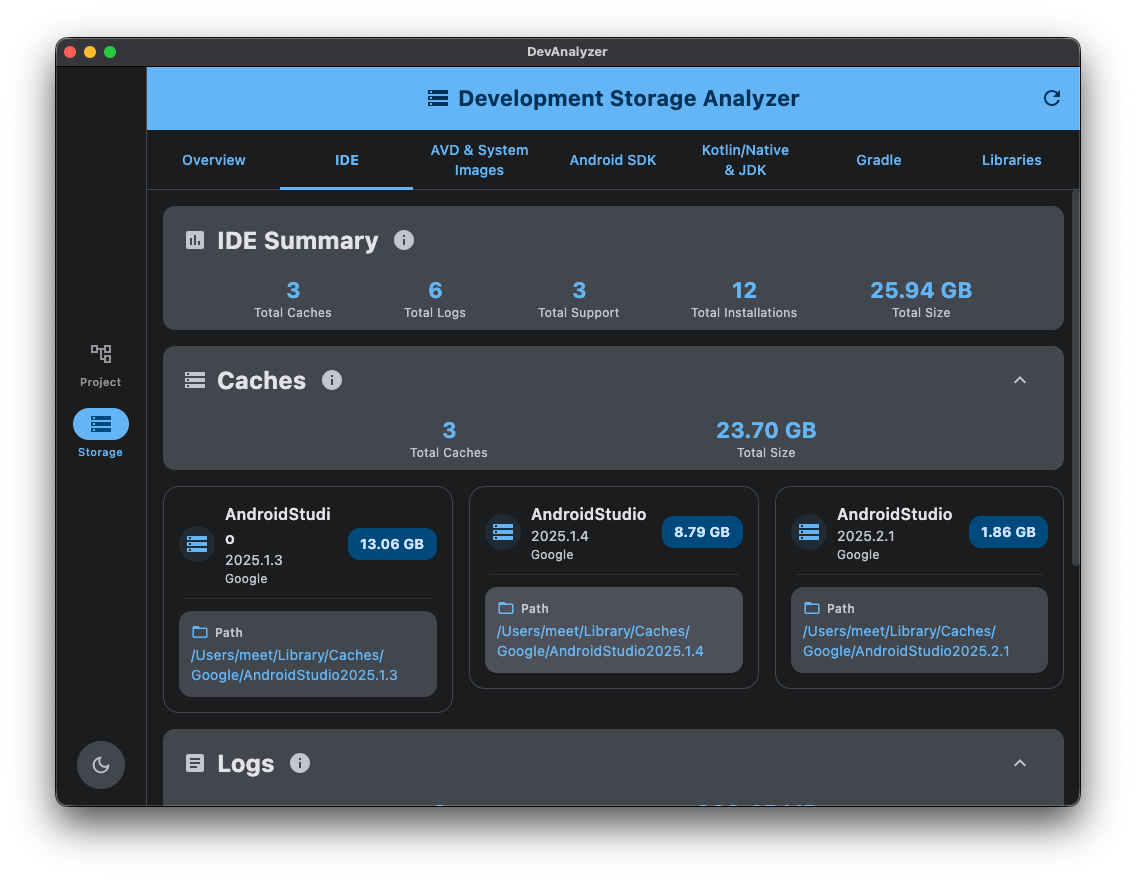Screen dimensions: 1136x880
Task: Collapse the Logs section
Action: (x=1019, y=763)
